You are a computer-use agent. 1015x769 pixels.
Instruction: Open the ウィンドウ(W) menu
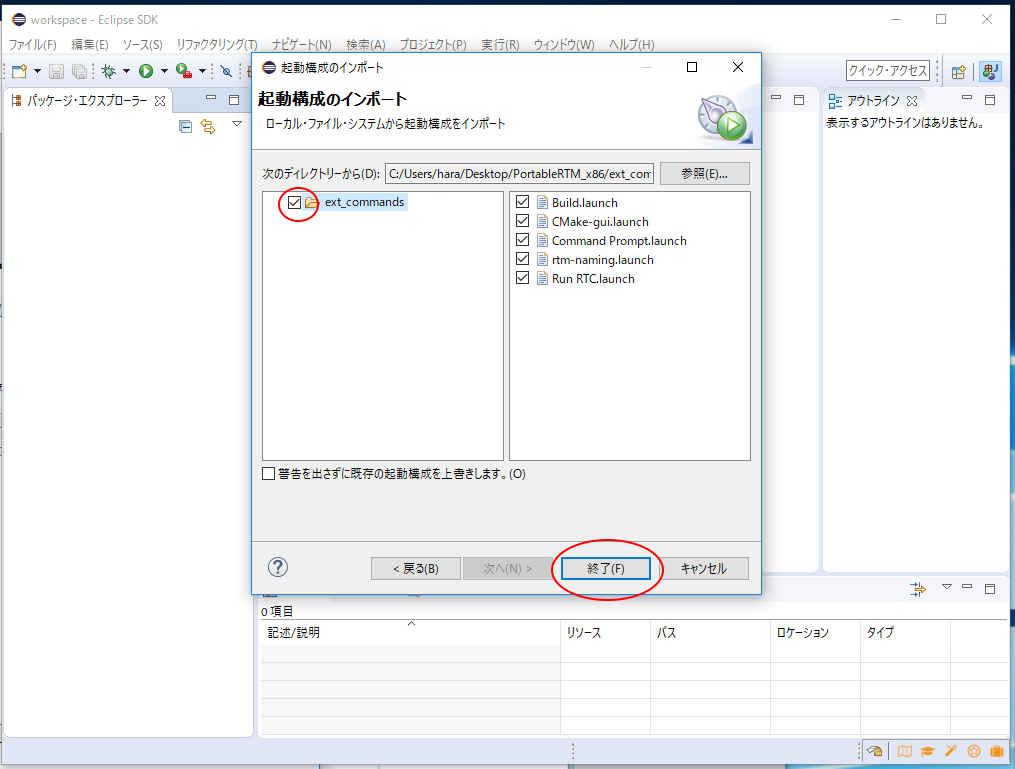(x=564, y=45)
